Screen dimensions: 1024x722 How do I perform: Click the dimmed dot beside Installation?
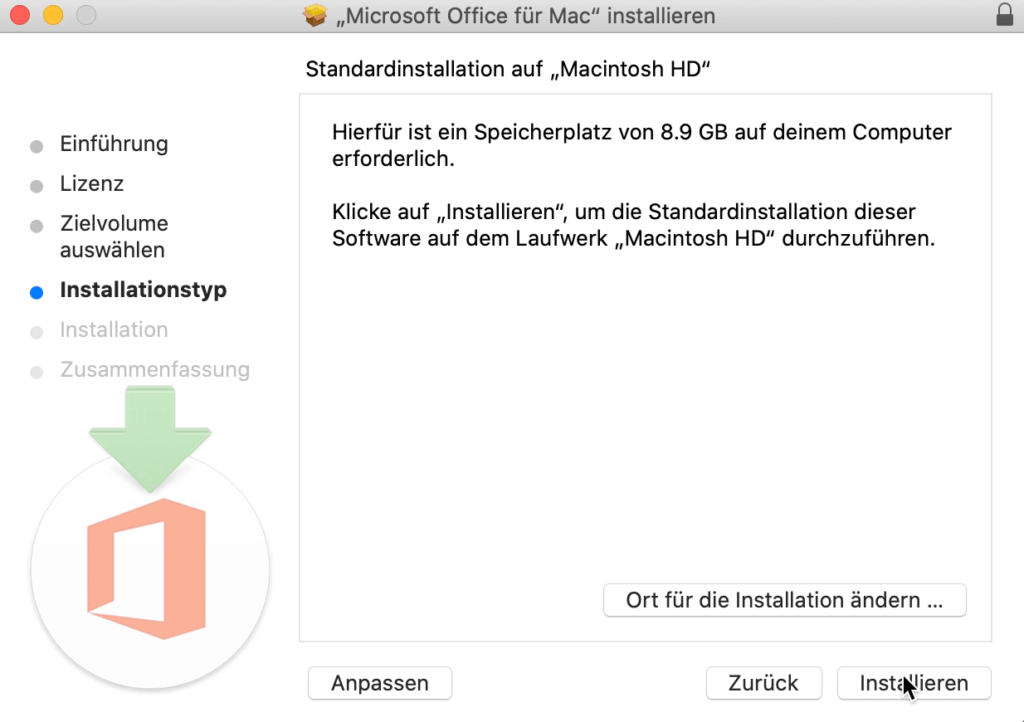[38, 330]
